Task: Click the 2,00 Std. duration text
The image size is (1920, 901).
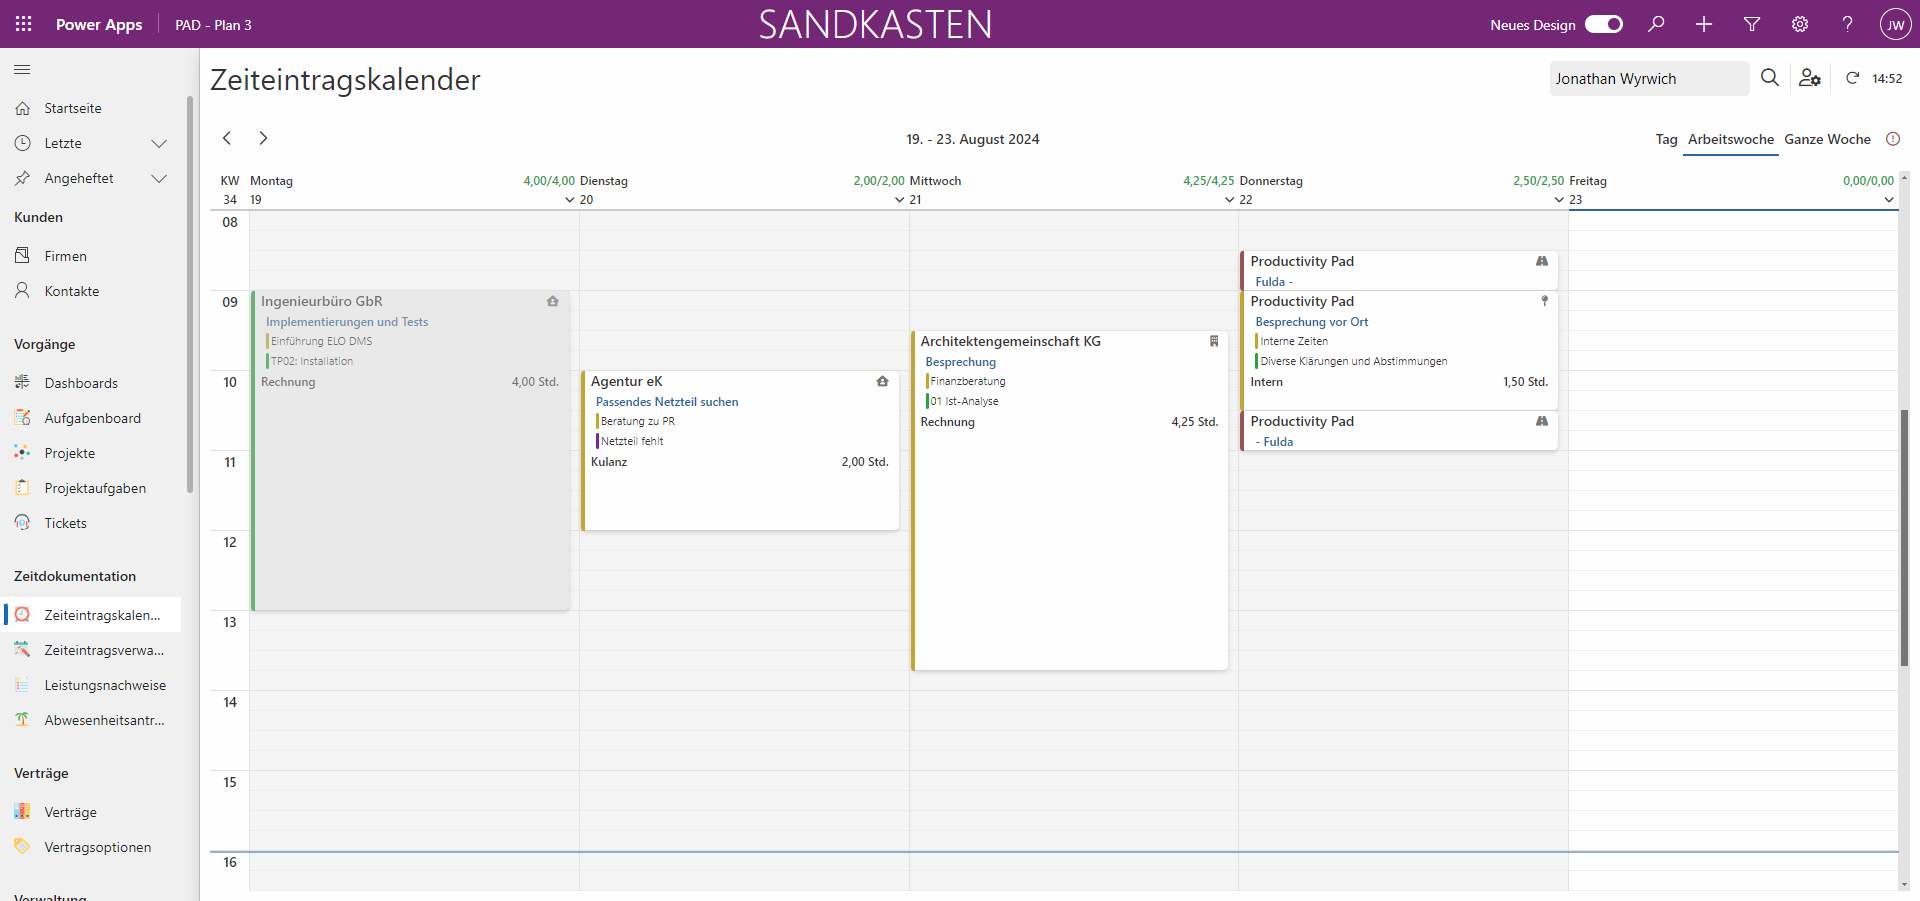Action: pos(865,462)
